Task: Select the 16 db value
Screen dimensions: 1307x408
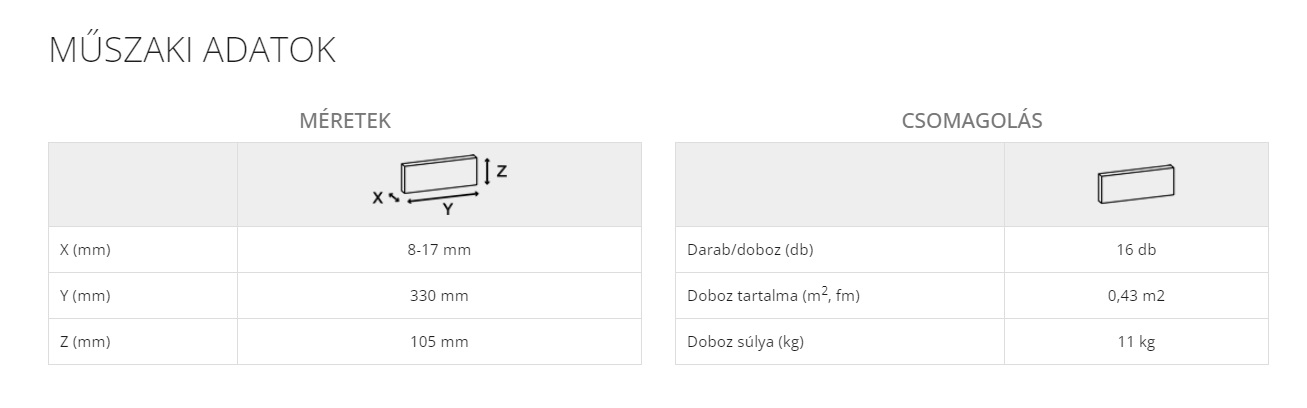Action: [x=1136, y=250]
